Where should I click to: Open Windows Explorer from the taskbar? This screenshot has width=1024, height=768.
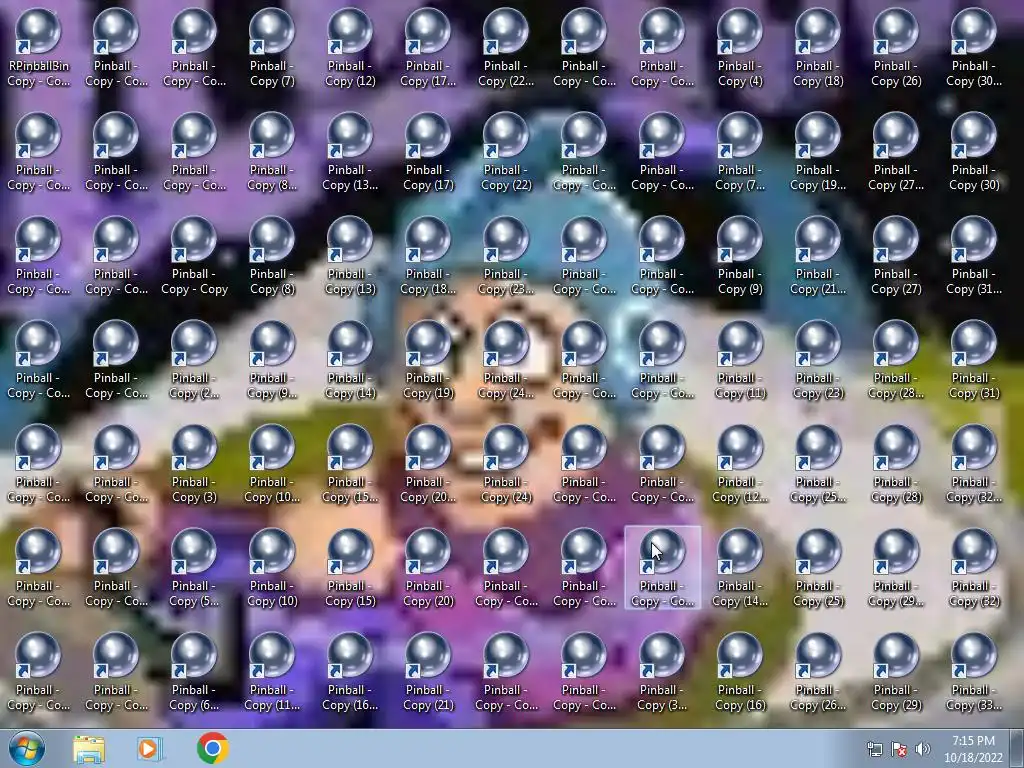click(89, 749)
